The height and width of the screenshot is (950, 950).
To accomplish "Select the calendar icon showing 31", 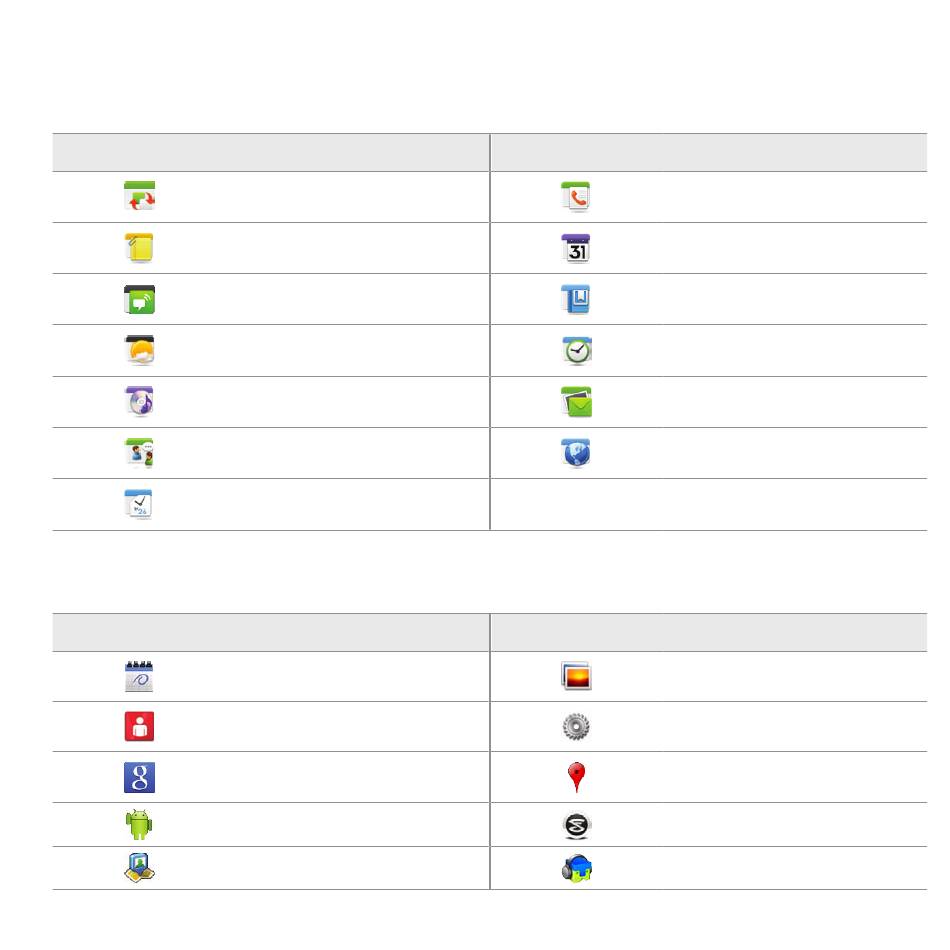I will pos(576,248).
